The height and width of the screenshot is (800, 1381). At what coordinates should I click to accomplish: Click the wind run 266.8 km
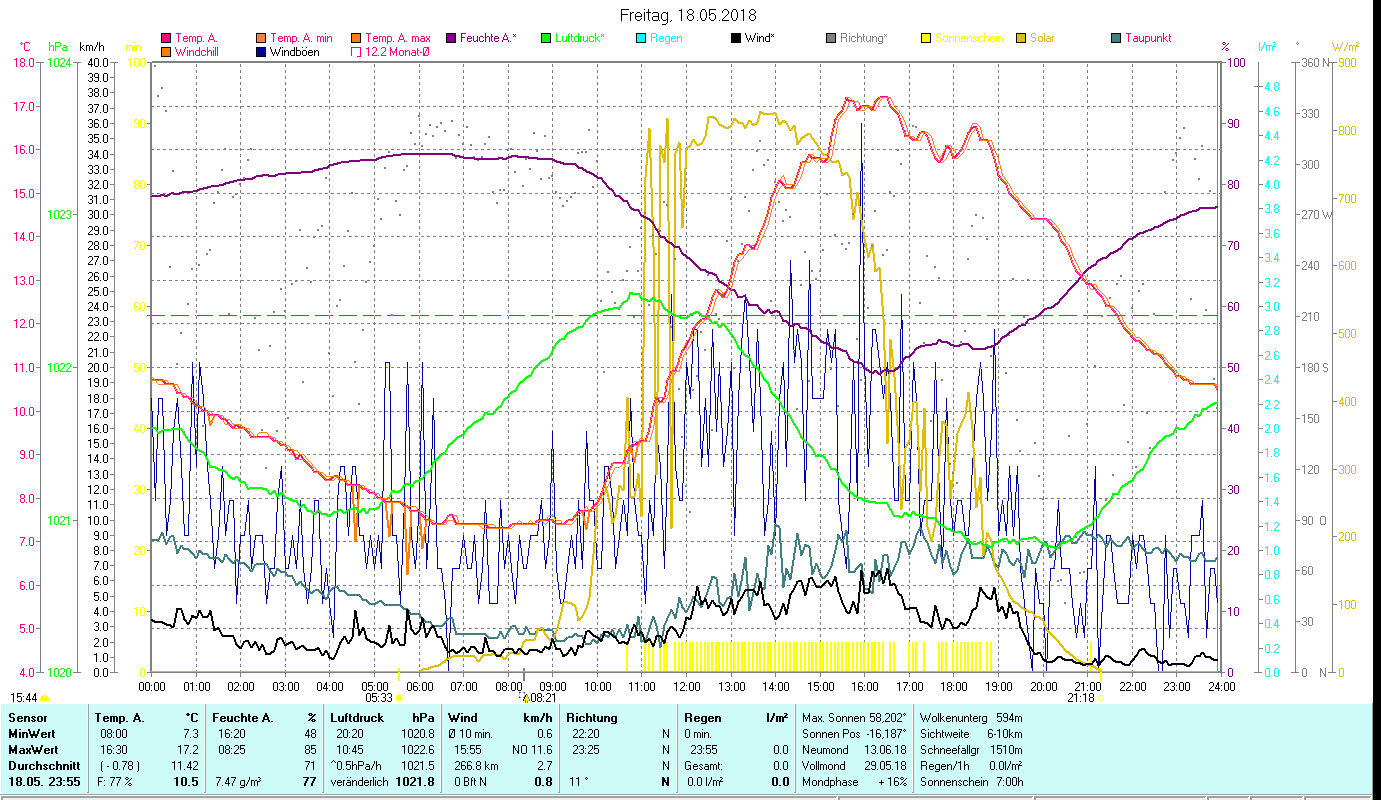tap(474, 766)
